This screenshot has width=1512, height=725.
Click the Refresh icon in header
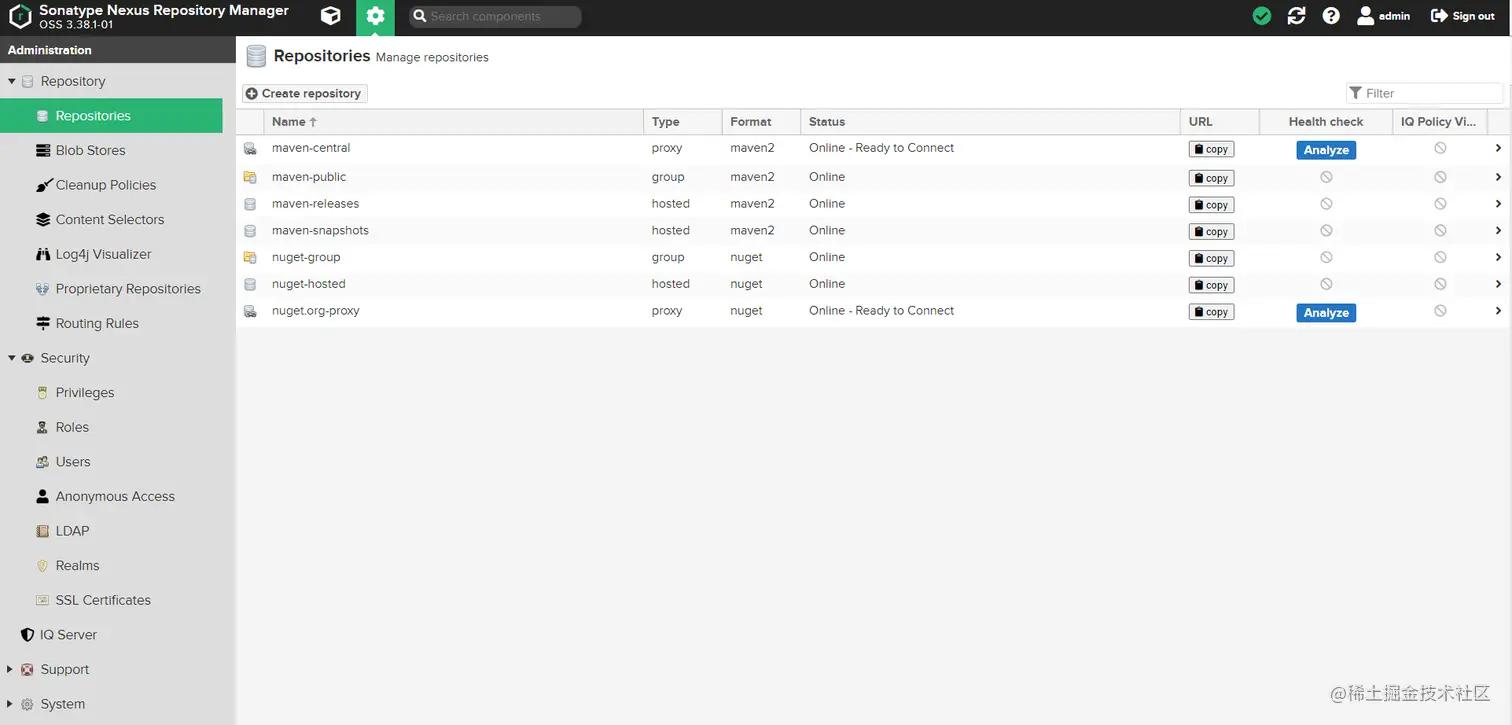1296,16
